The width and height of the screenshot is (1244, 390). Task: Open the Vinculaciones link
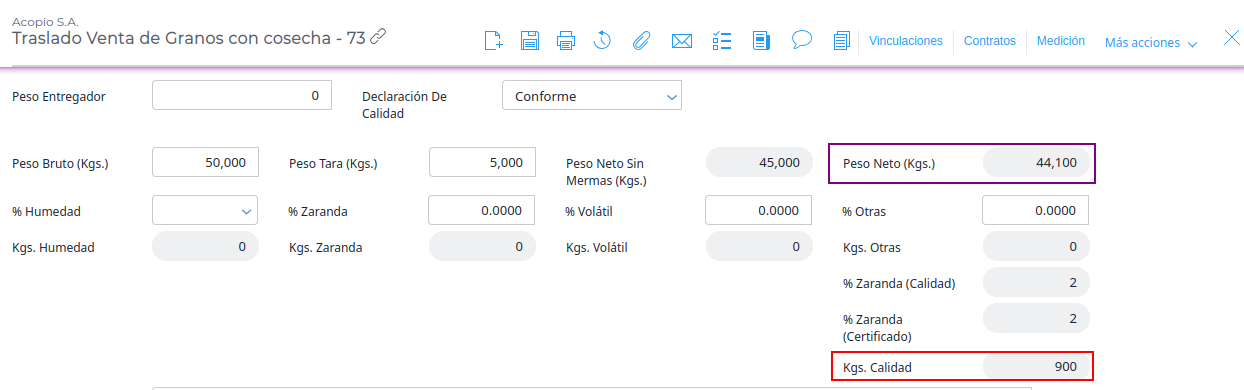(906, 41)
